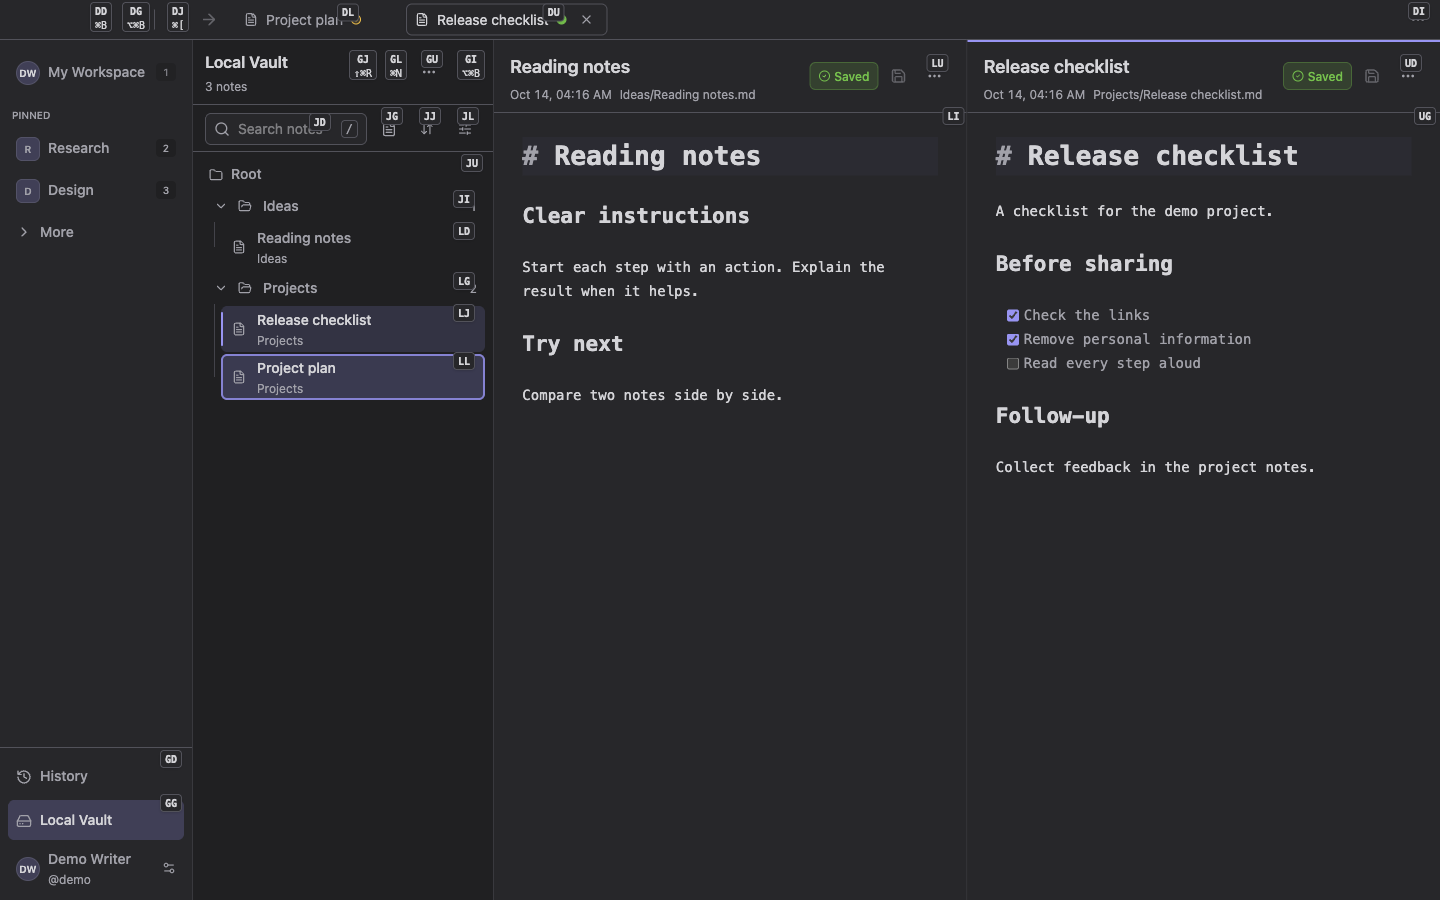
Task: Click 'Compare two notes side by side.' line
Action: coord(652,395)
